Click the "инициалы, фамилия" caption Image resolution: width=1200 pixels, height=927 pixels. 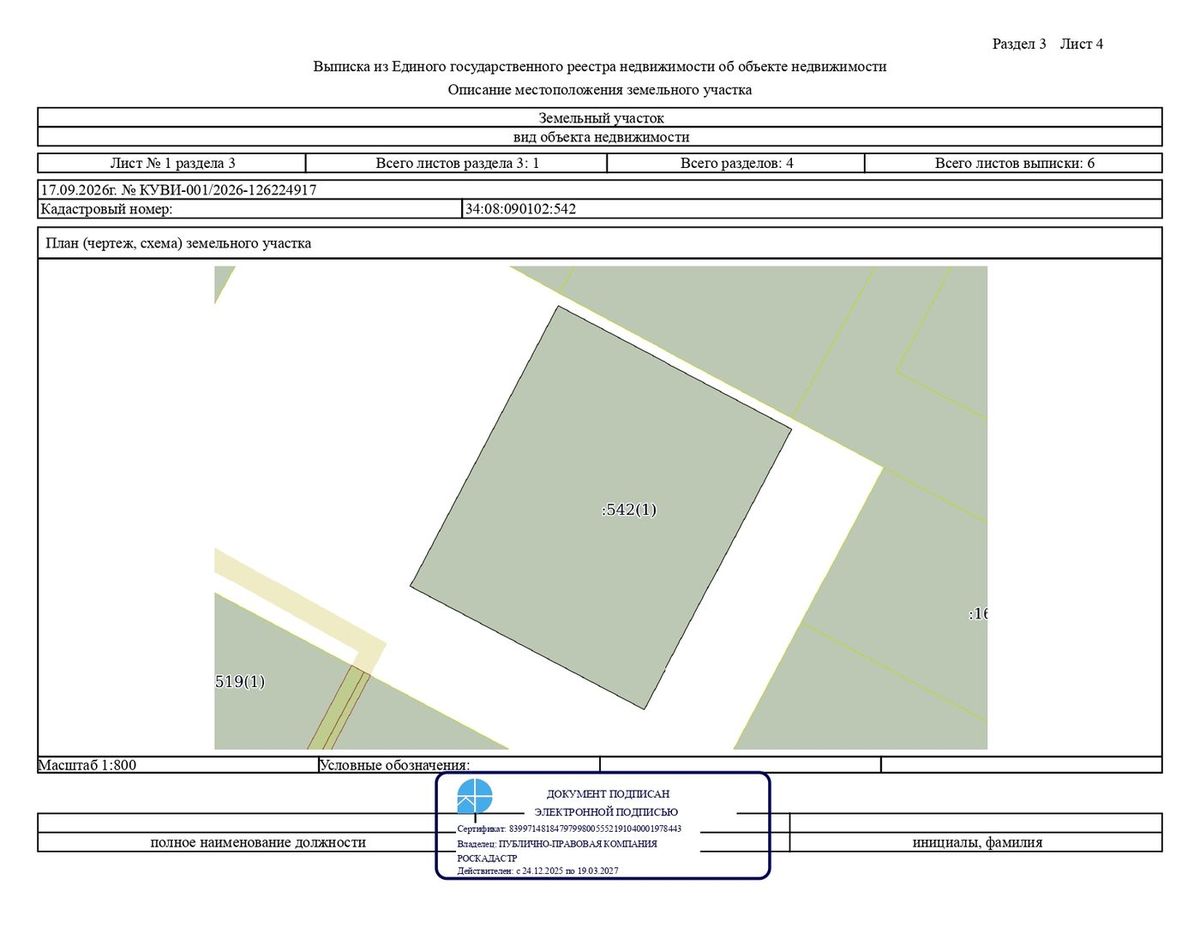(977, 842)
